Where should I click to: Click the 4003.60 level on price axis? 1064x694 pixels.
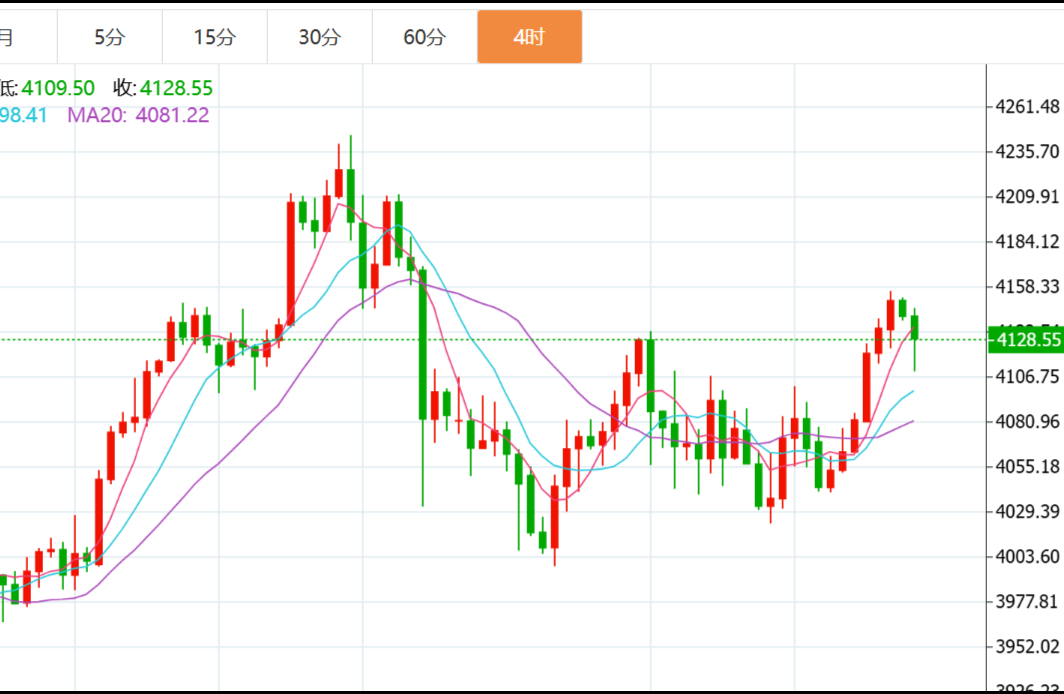click(x=1027, y=557)
